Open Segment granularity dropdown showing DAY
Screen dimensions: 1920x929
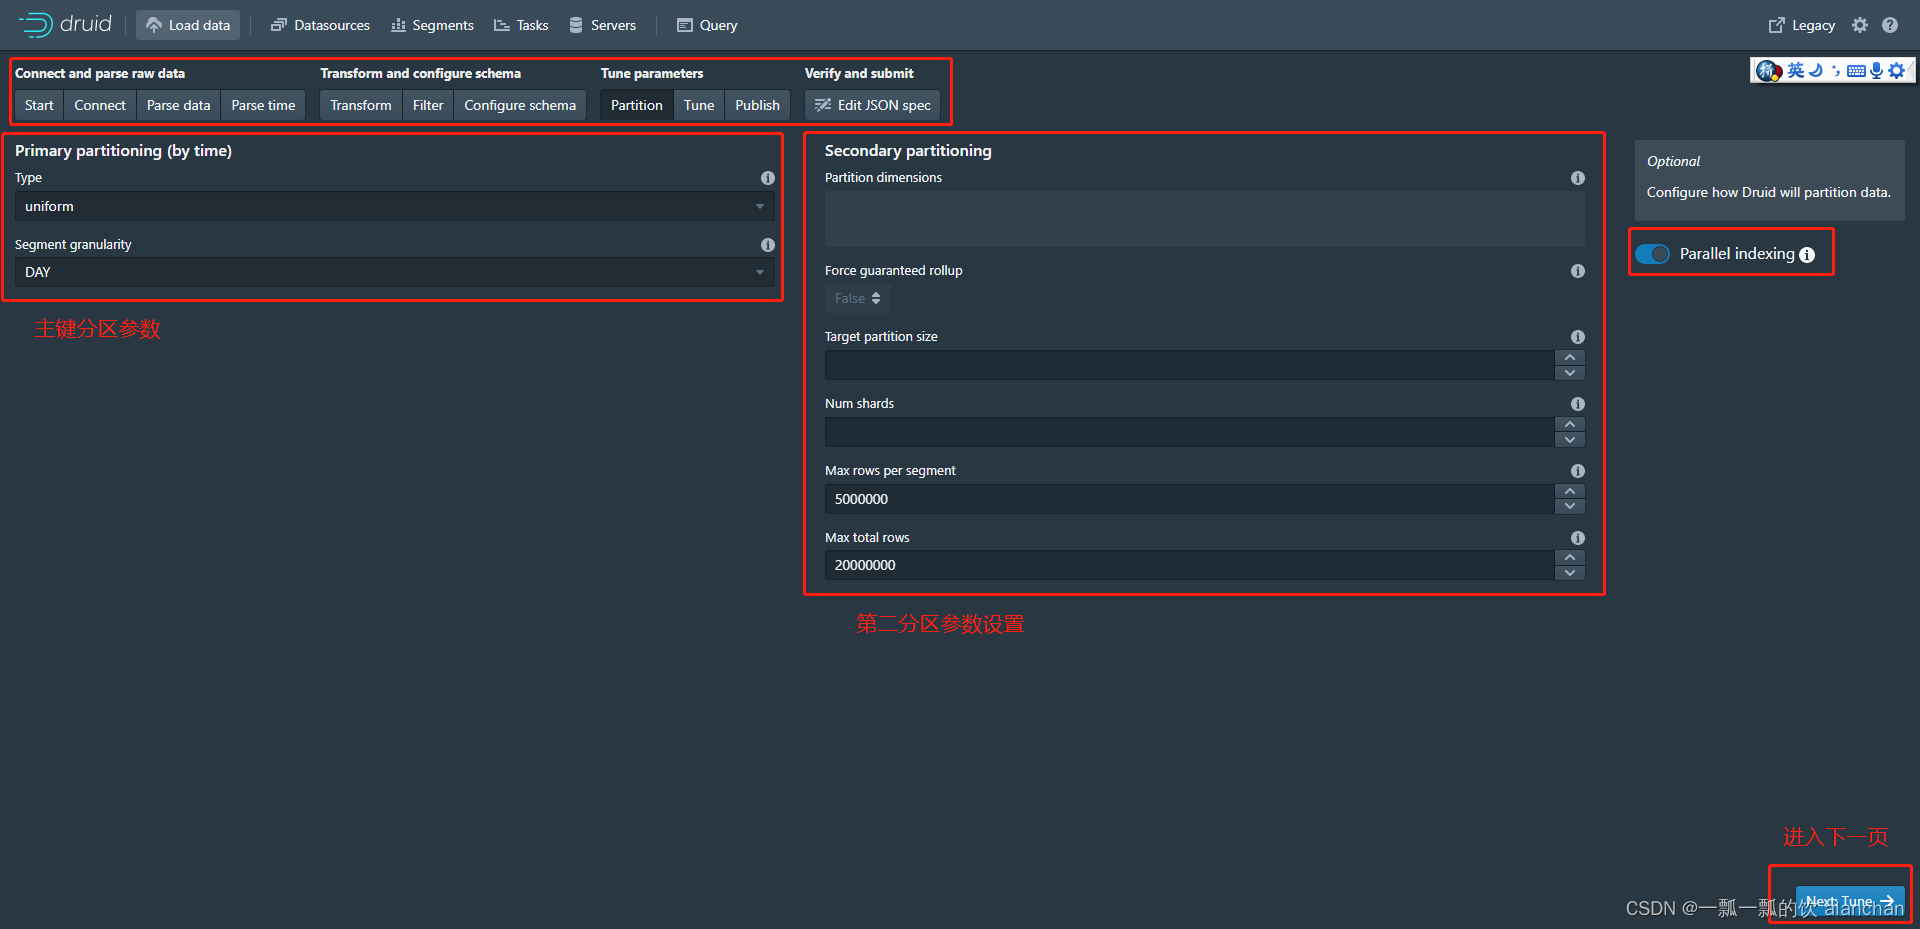point(394,272)
